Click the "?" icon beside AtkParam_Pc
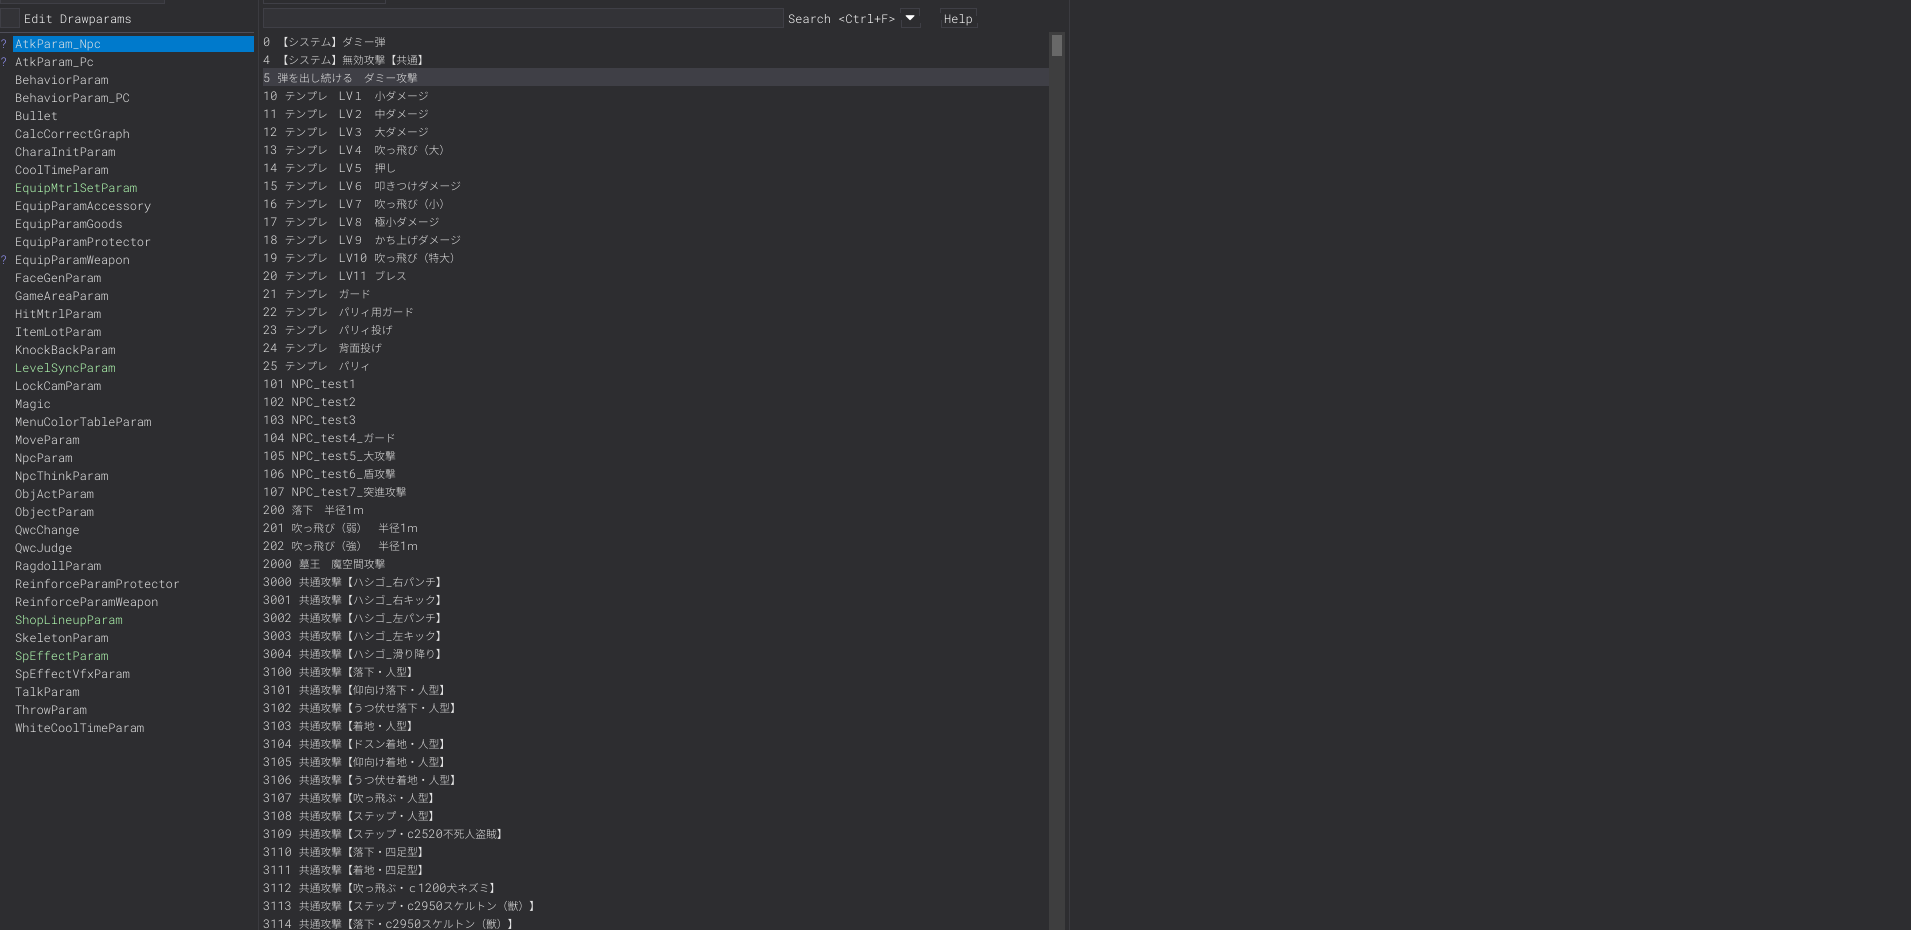1911x930 pixels. click(x=4, y=61)
